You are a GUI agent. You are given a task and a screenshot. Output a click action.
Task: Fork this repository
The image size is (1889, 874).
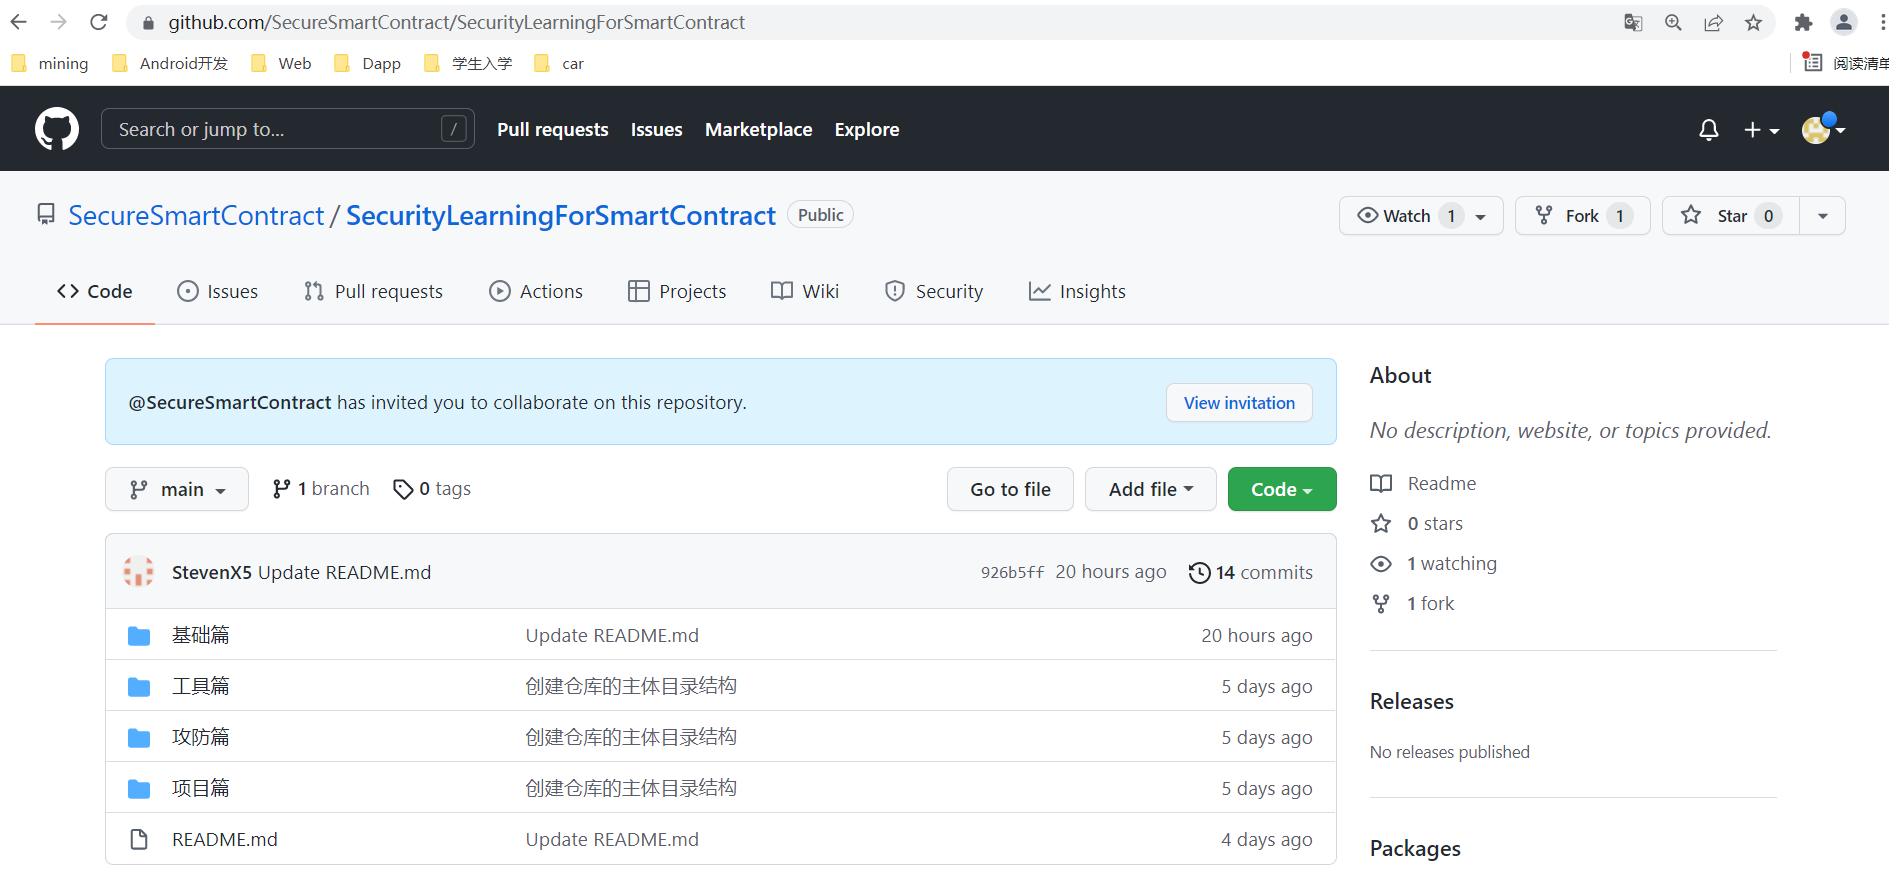click(x=1582, y=215)
